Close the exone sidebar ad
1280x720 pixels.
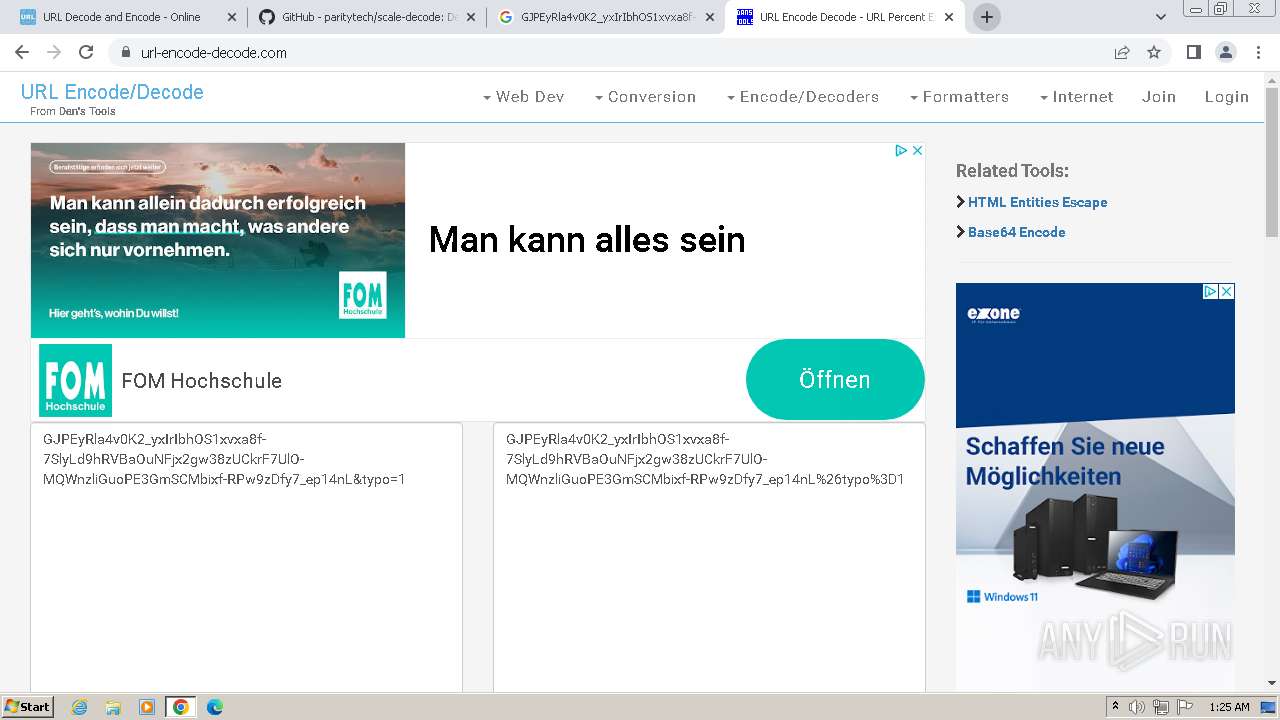click(x=1227, y=291)
